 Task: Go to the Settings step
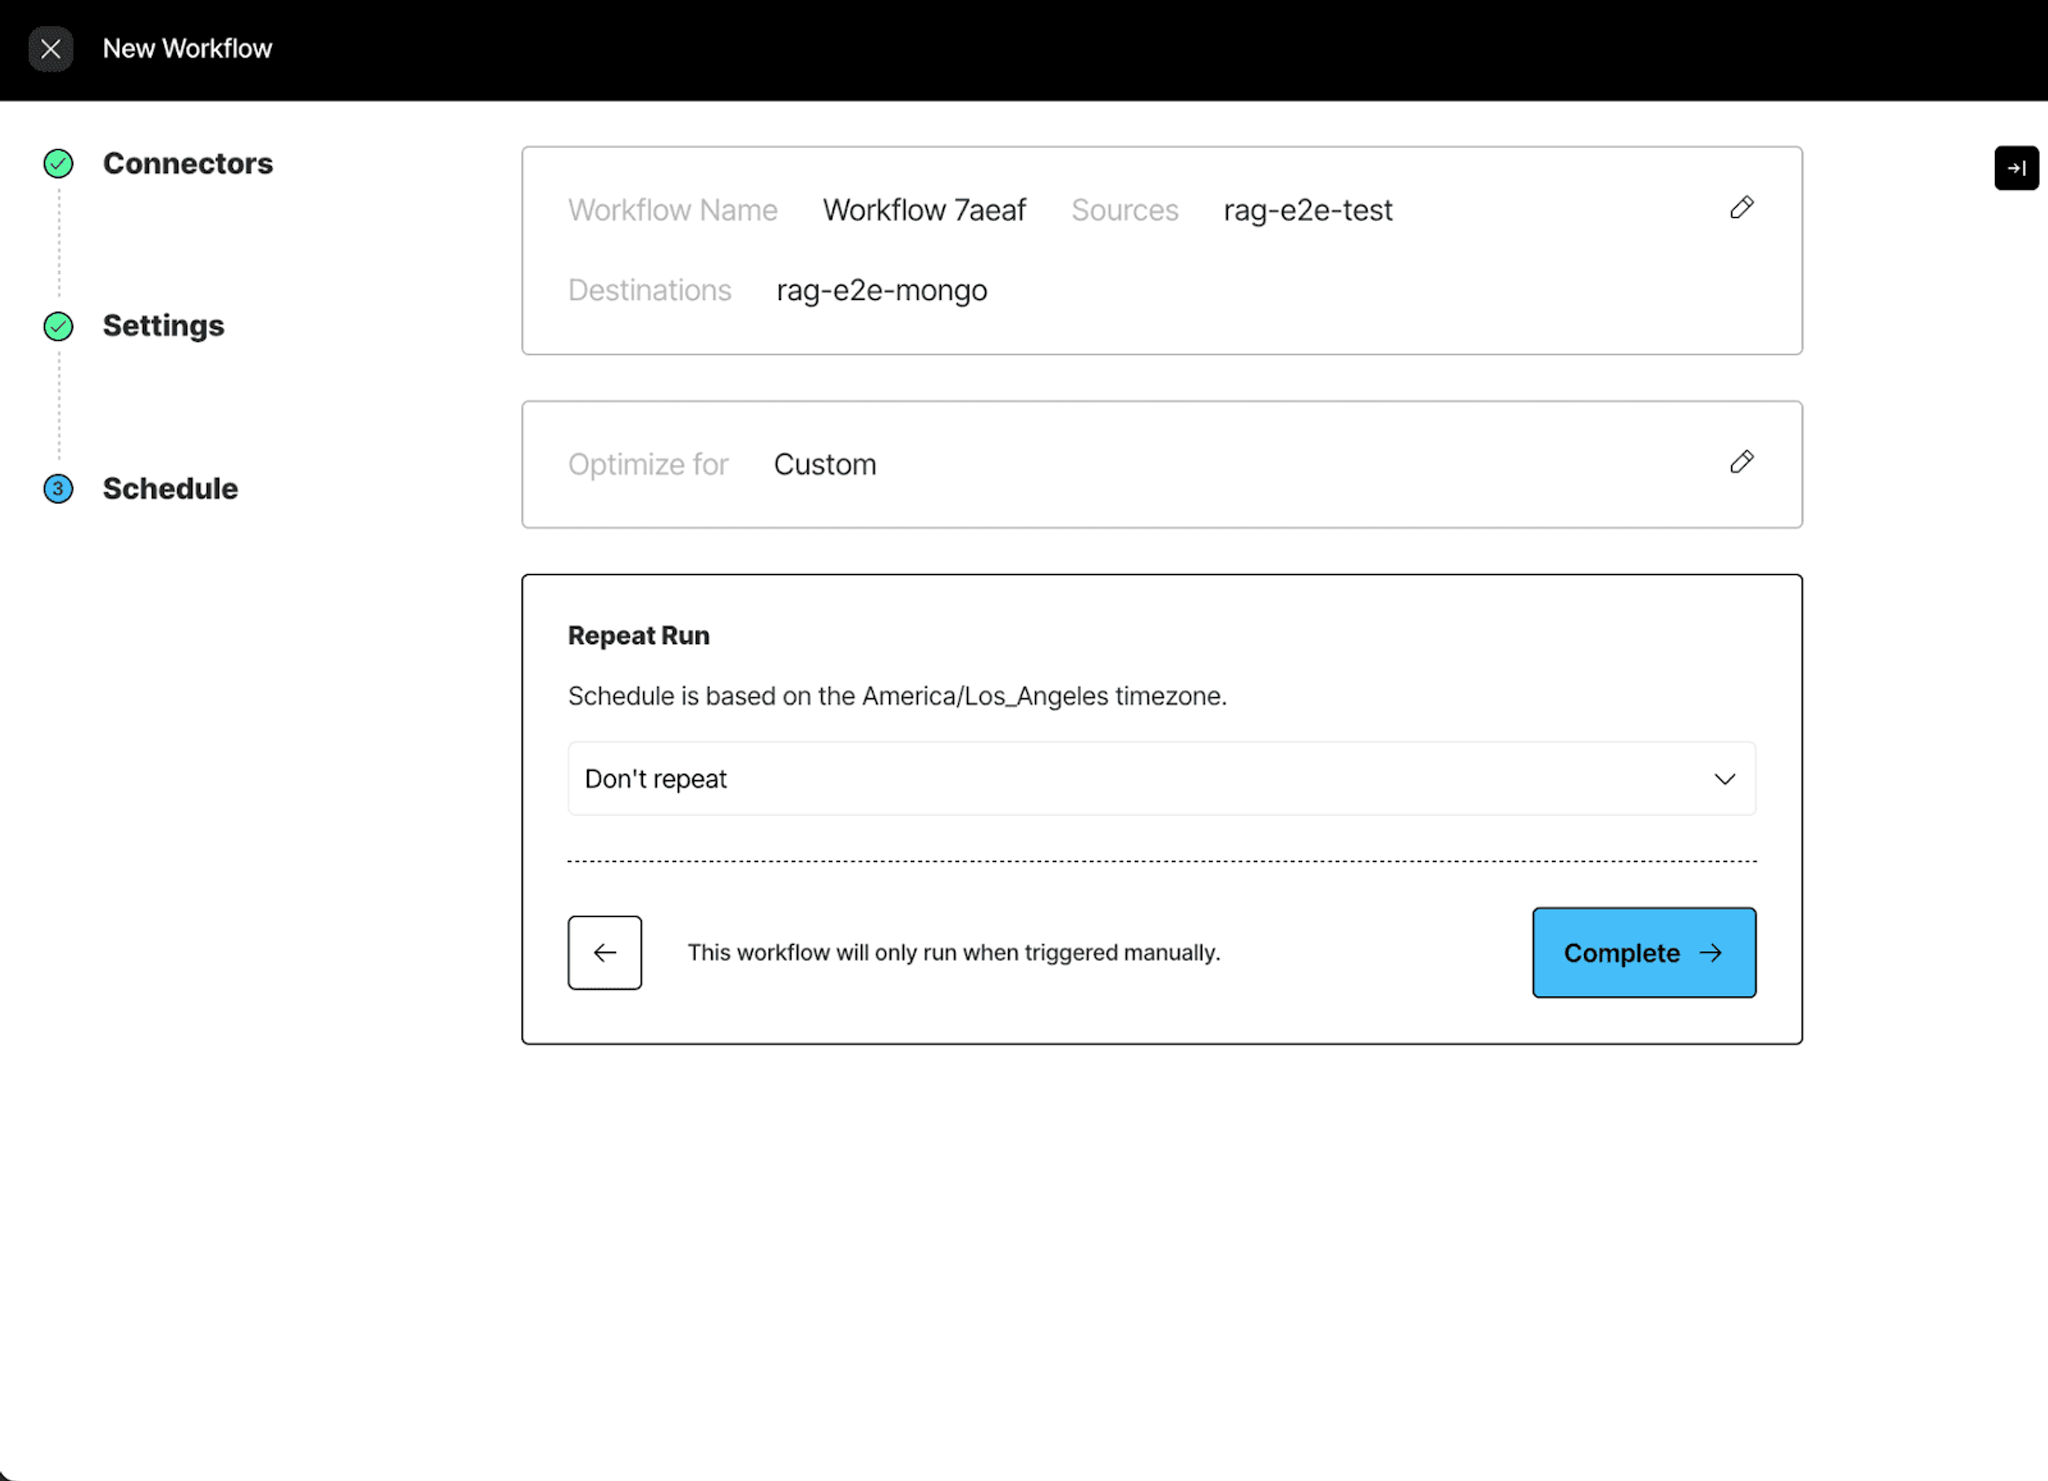[163, 326]
